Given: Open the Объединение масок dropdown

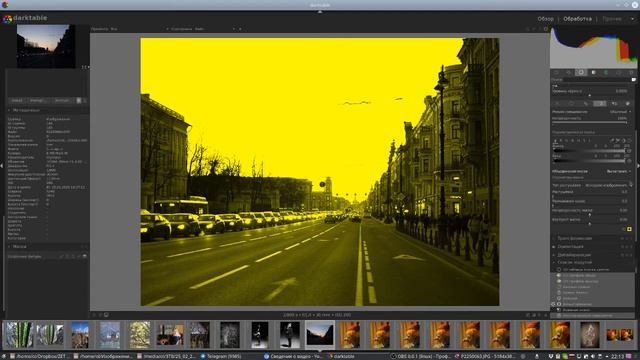Looking at the screenshot, I should [592, 171].
